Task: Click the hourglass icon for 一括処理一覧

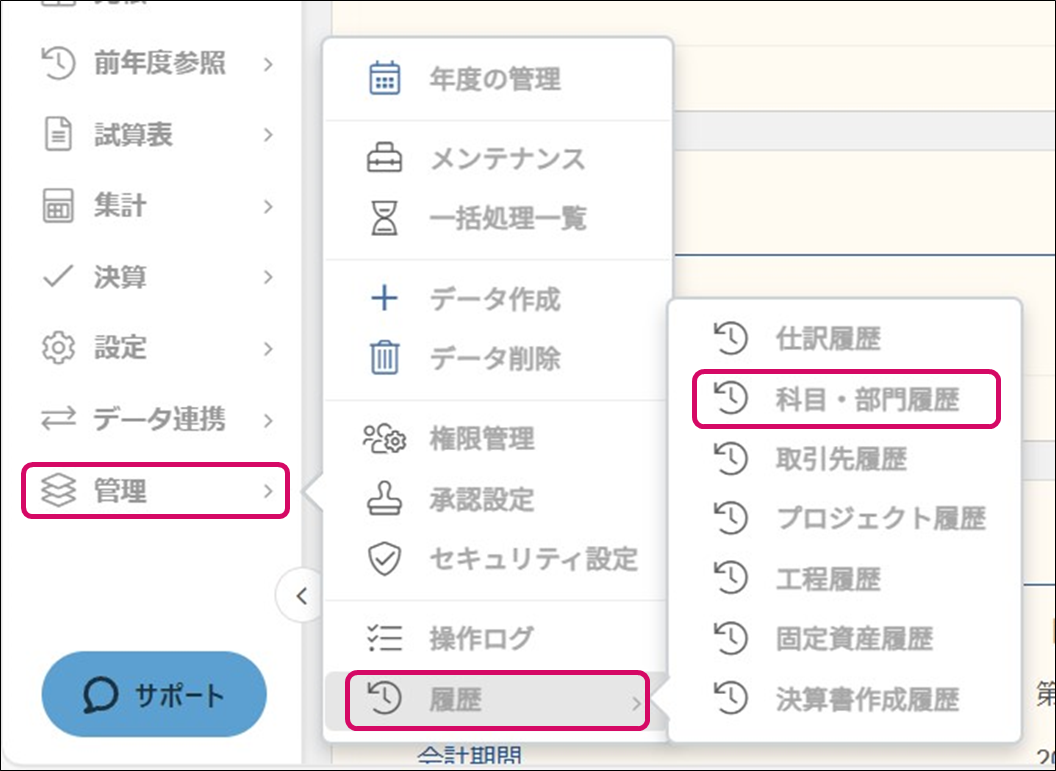Action: coord(385,218)
